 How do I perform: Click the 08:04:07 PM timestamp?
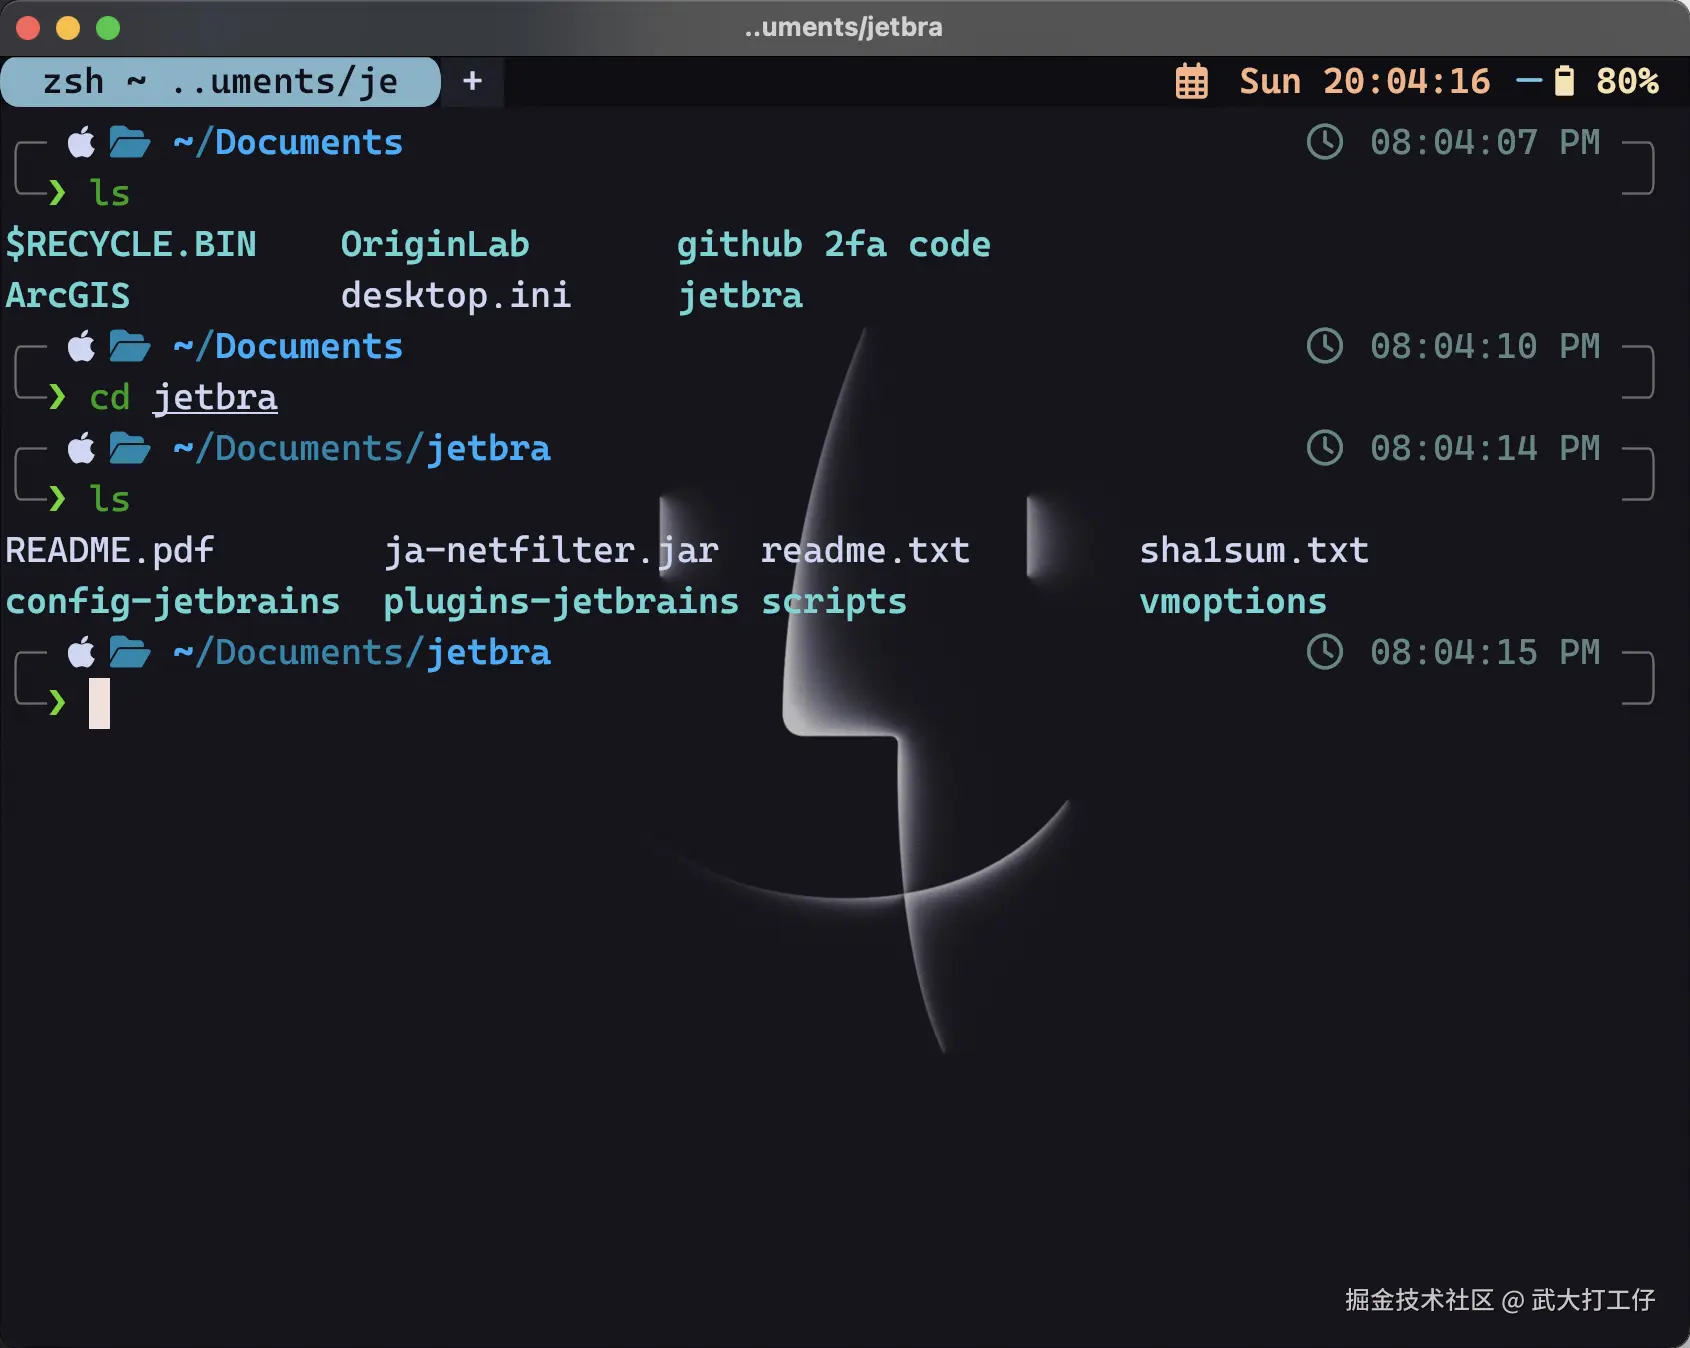[1484, 142]
